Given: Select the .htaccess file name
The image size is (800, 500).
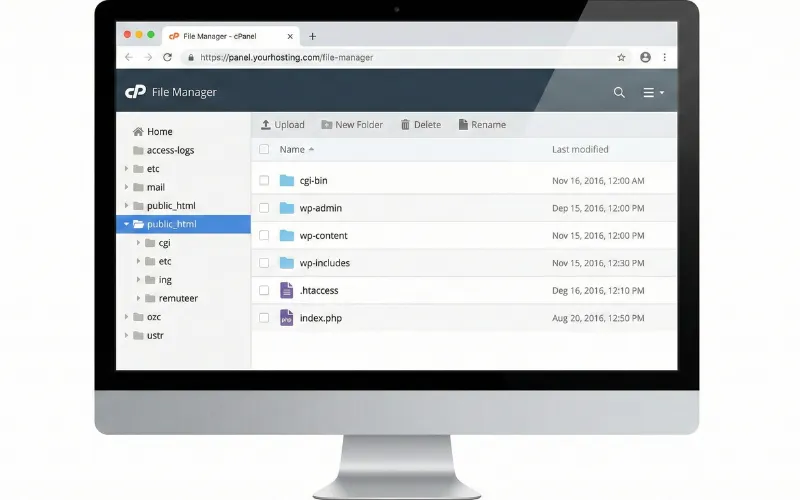Looking at the screenshot, I should 319,290.
